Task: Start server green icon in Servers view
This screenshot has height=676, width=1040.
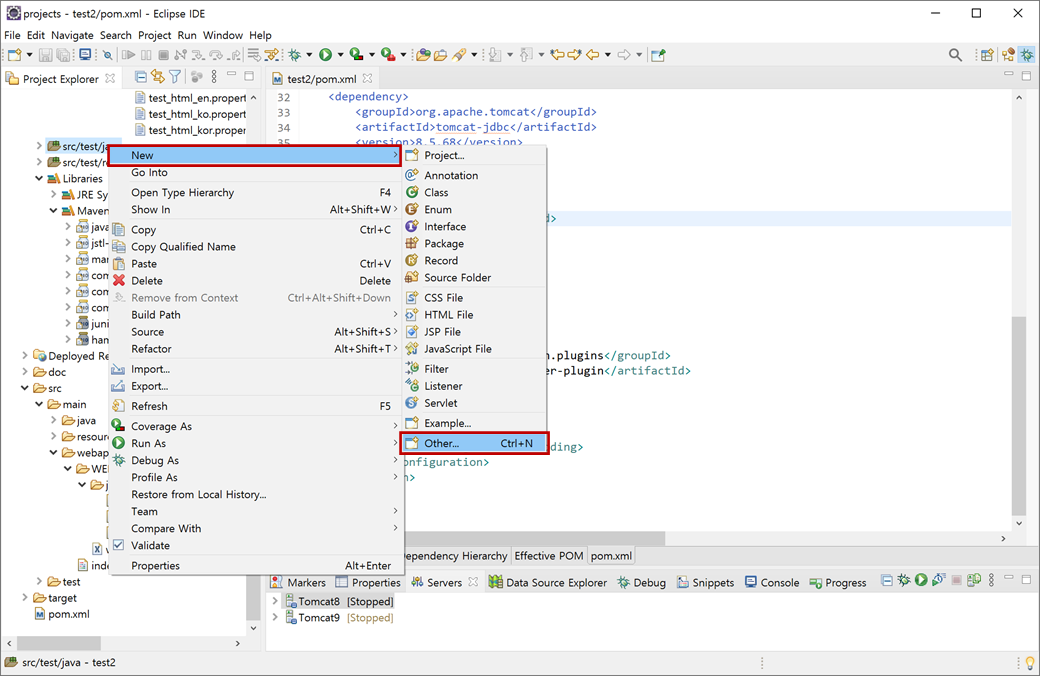Action: tap(921, 580)
